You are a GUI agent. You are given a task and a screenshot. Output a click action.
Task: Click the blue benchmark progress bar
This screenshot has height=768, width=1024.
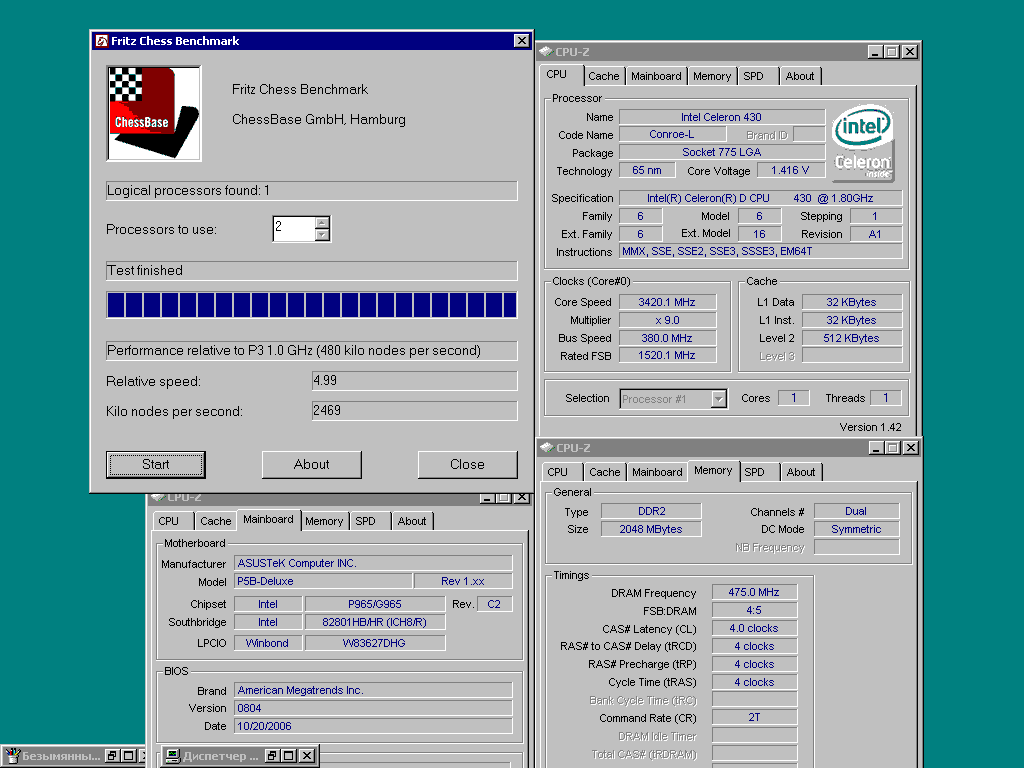click(312, 305)
